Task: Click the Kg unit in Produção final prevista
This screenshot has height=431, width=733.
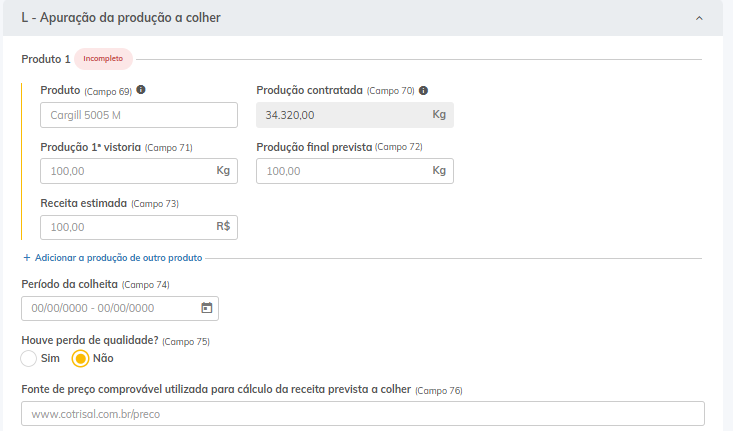Action: click(439, 171)
